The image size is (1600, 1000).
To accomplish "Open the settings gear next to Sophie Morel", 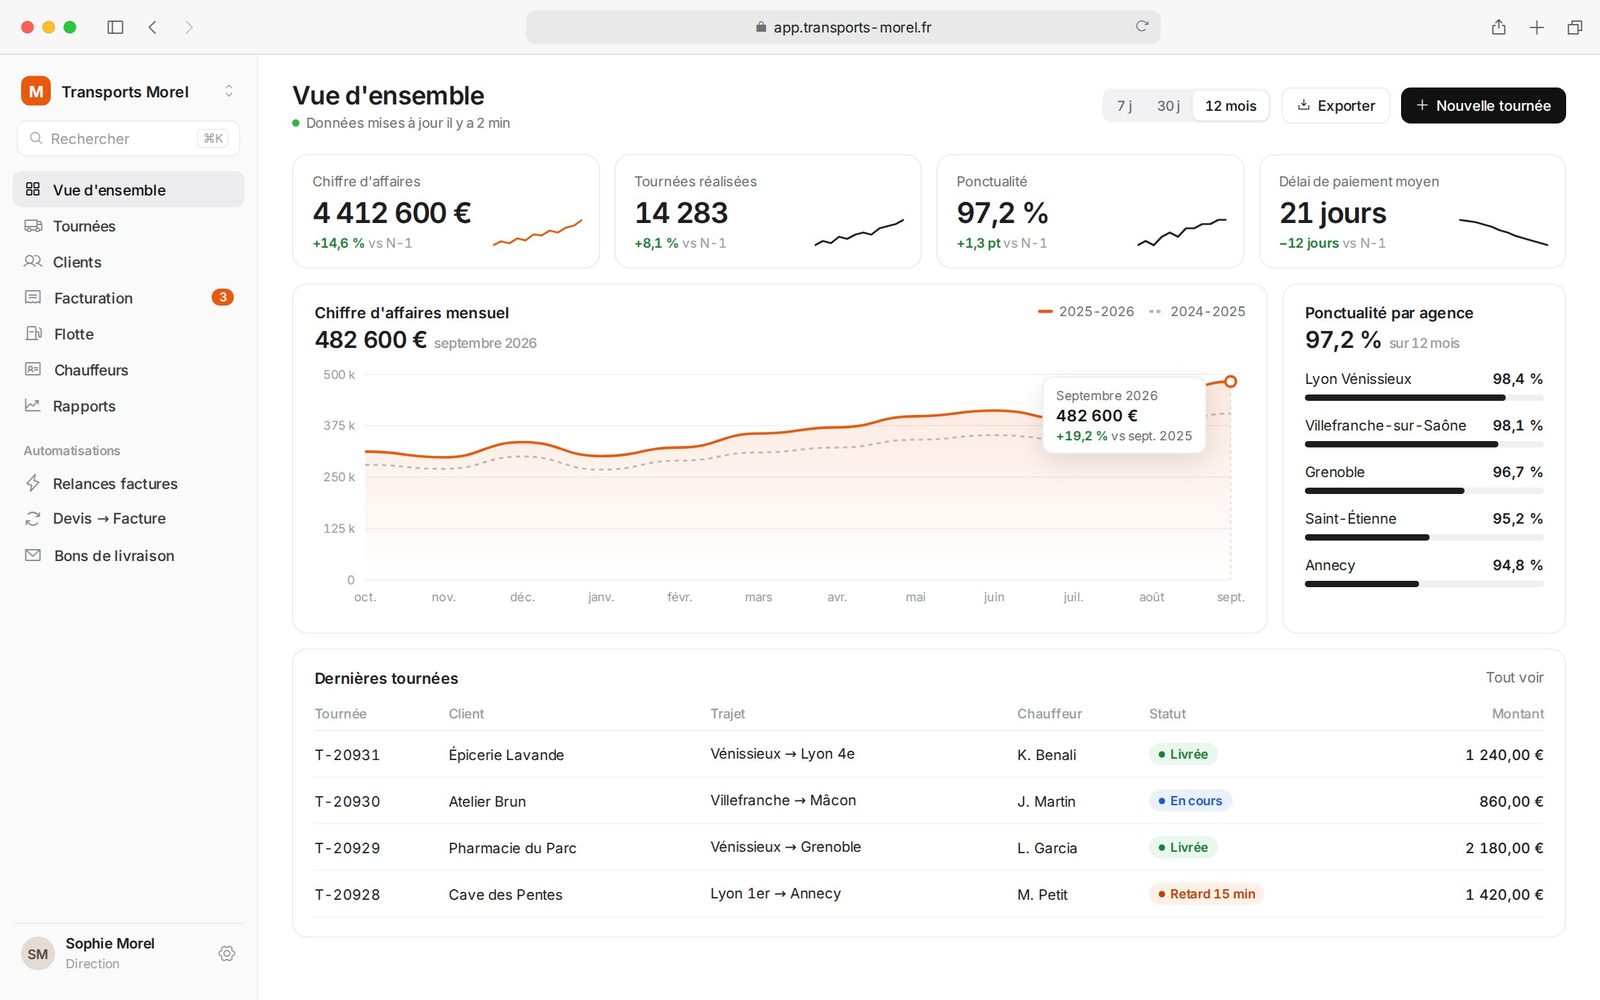I will (x=227, y=953).
